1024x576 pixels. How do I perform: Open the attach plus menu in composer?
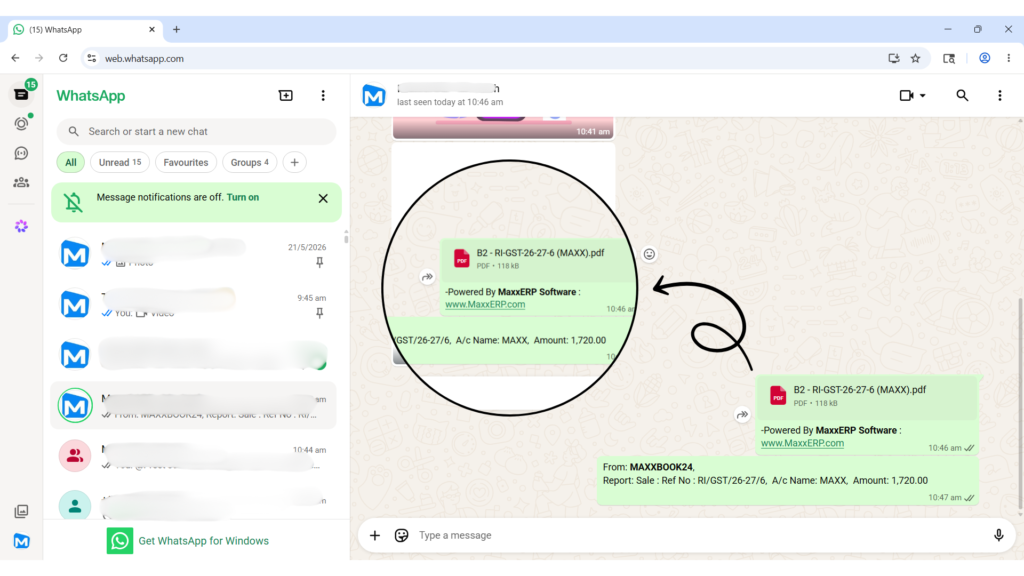[375, 536]
